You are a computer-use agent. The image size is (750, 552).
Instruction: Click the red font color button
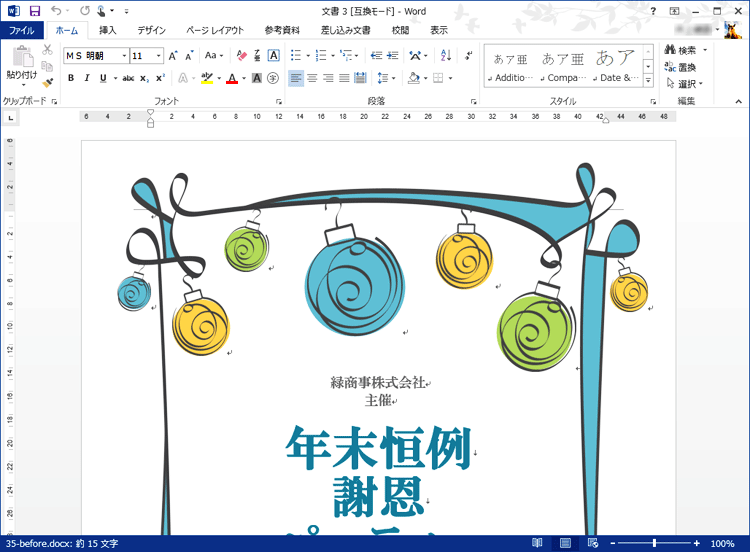[x=232, y=78]
